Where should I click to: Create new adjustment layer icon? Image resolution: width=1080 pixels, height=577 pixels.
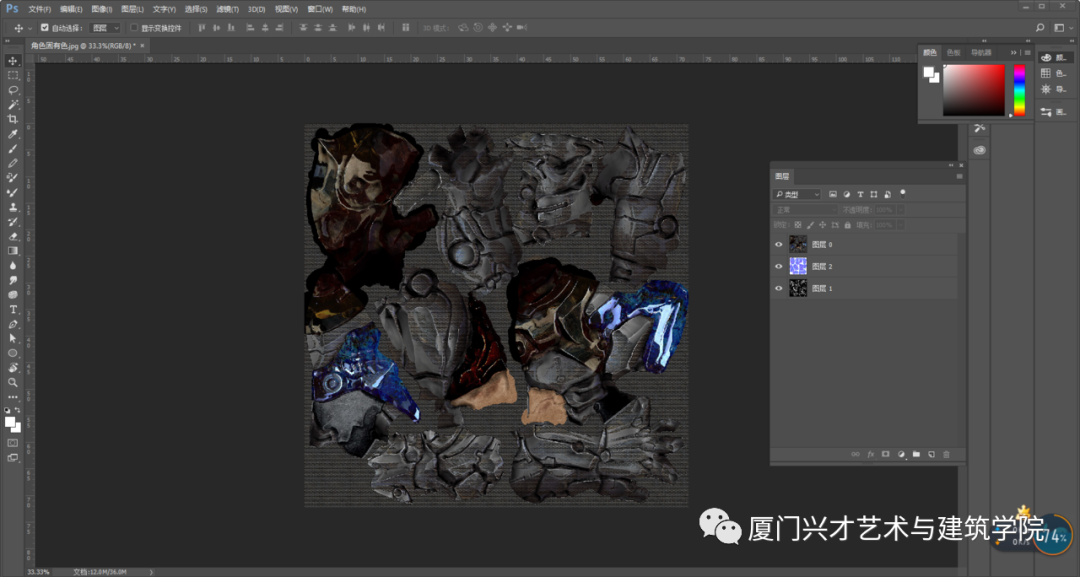[901, 454]
